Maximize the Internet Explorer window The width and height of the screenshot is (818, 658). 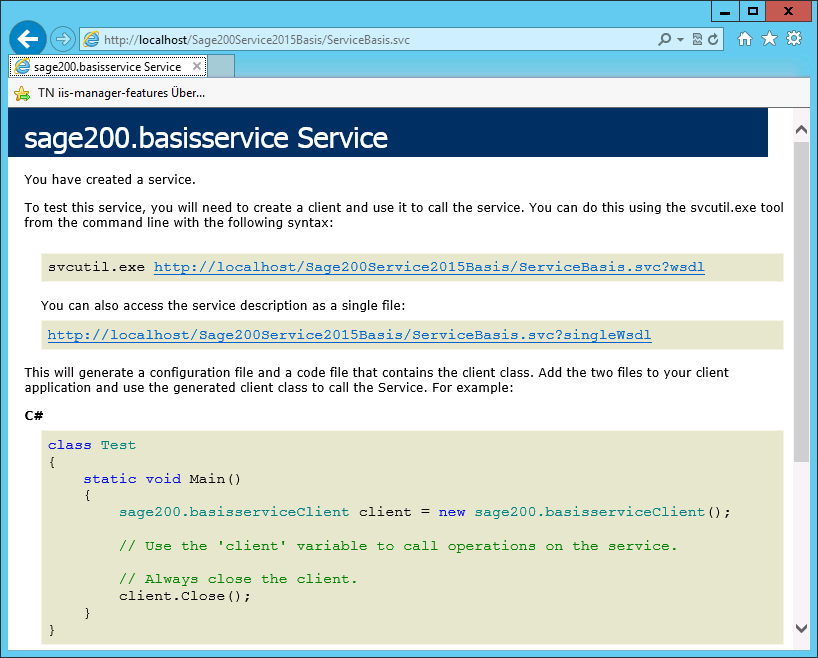click(x=752, y=11)
